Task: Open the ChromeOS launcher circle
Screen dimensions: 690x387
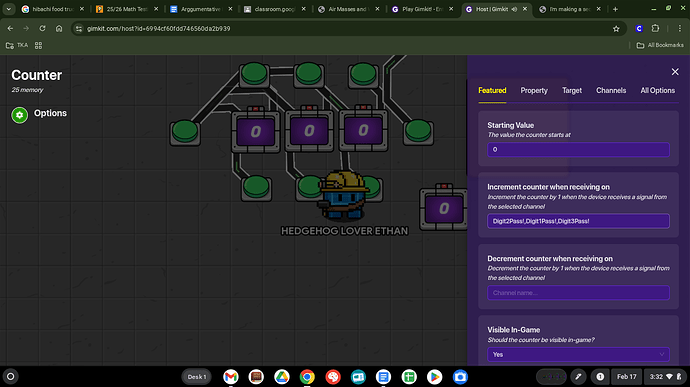Action: 11,376
